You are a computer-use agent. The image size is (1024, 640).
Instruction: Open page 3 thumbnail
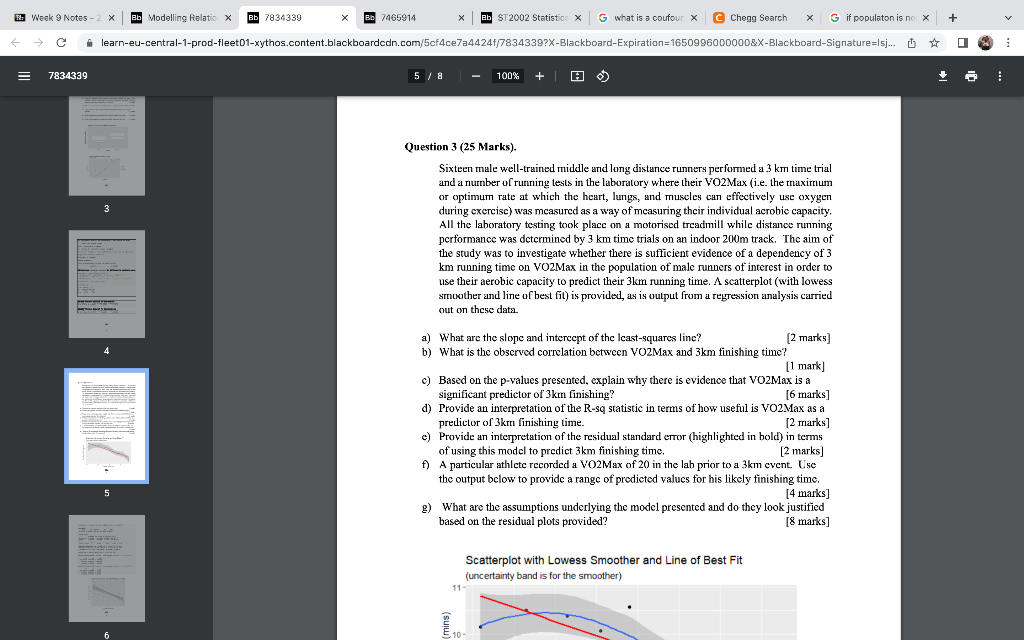[106, 146]
